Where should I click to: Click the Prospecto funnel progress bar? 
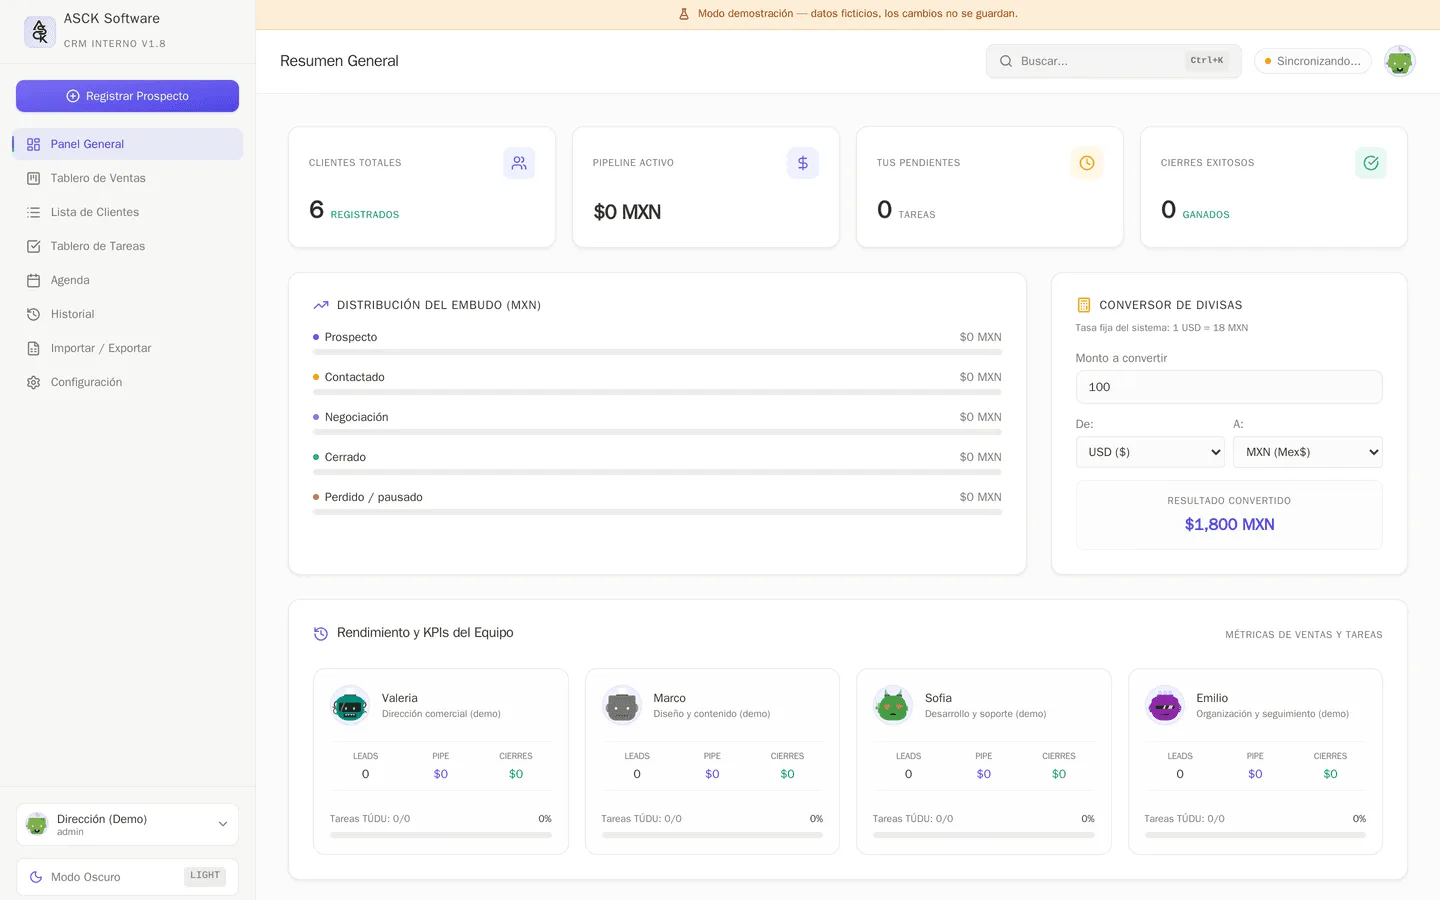pyautogui.click(x=657, y=352)
